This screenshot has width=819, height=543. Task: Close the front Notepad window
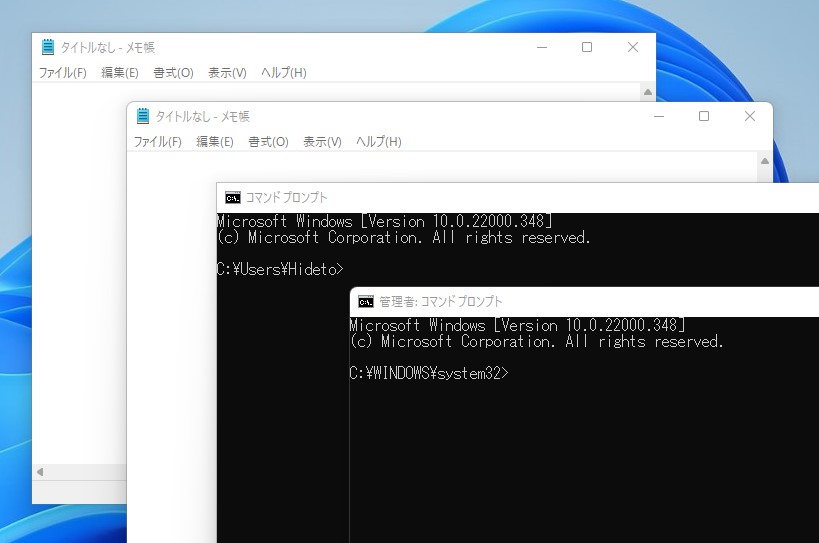pos(750,116)
